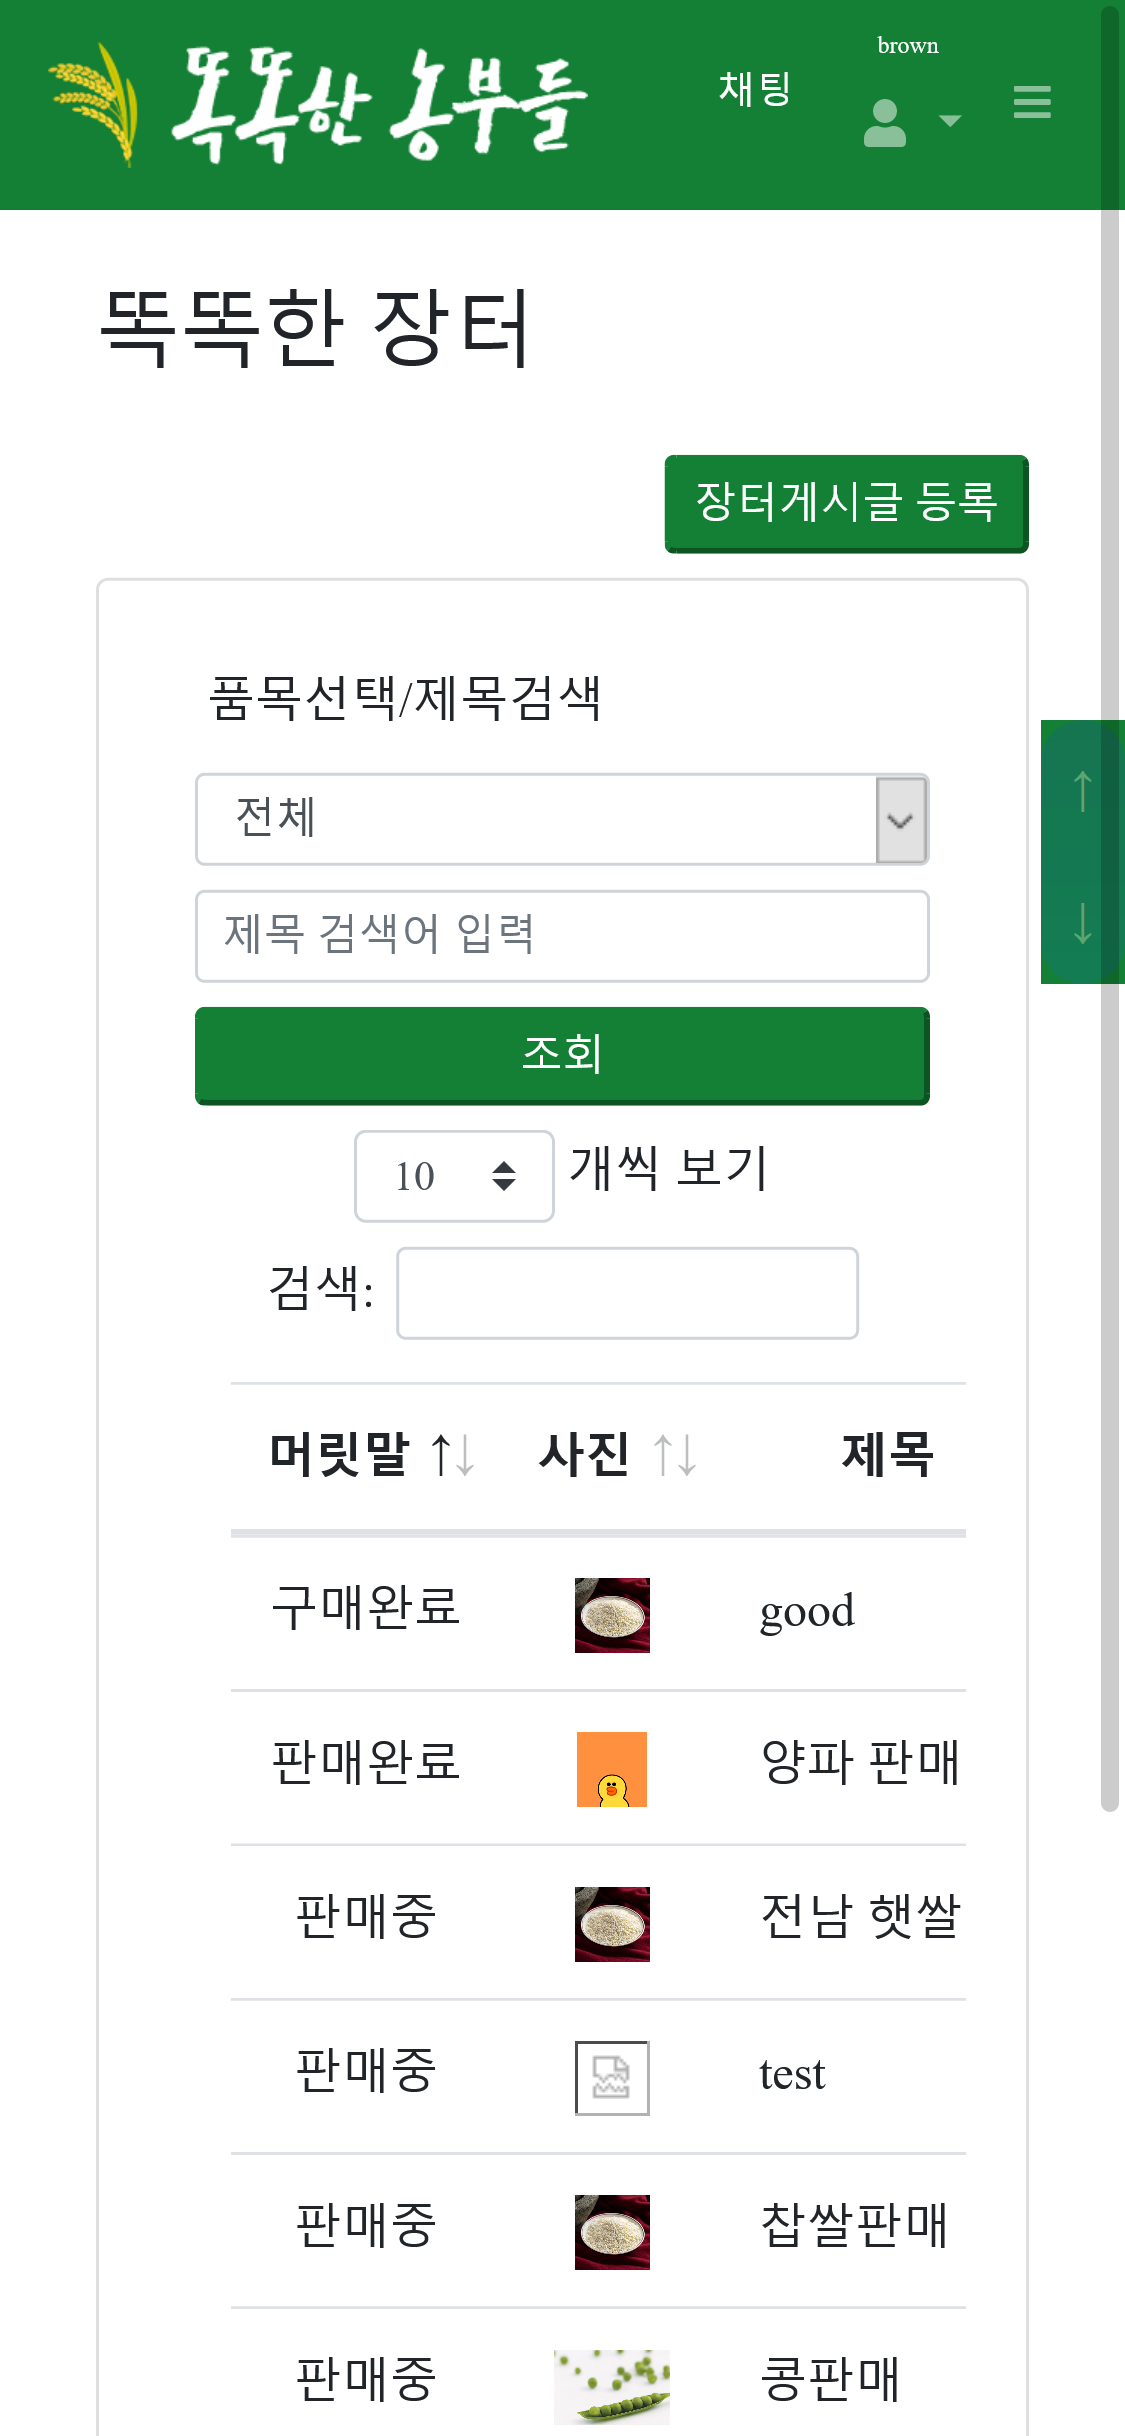Click the scroll-to-top up arrow
Viewport: 1125px width, 2436px height.
(1082, 790)
